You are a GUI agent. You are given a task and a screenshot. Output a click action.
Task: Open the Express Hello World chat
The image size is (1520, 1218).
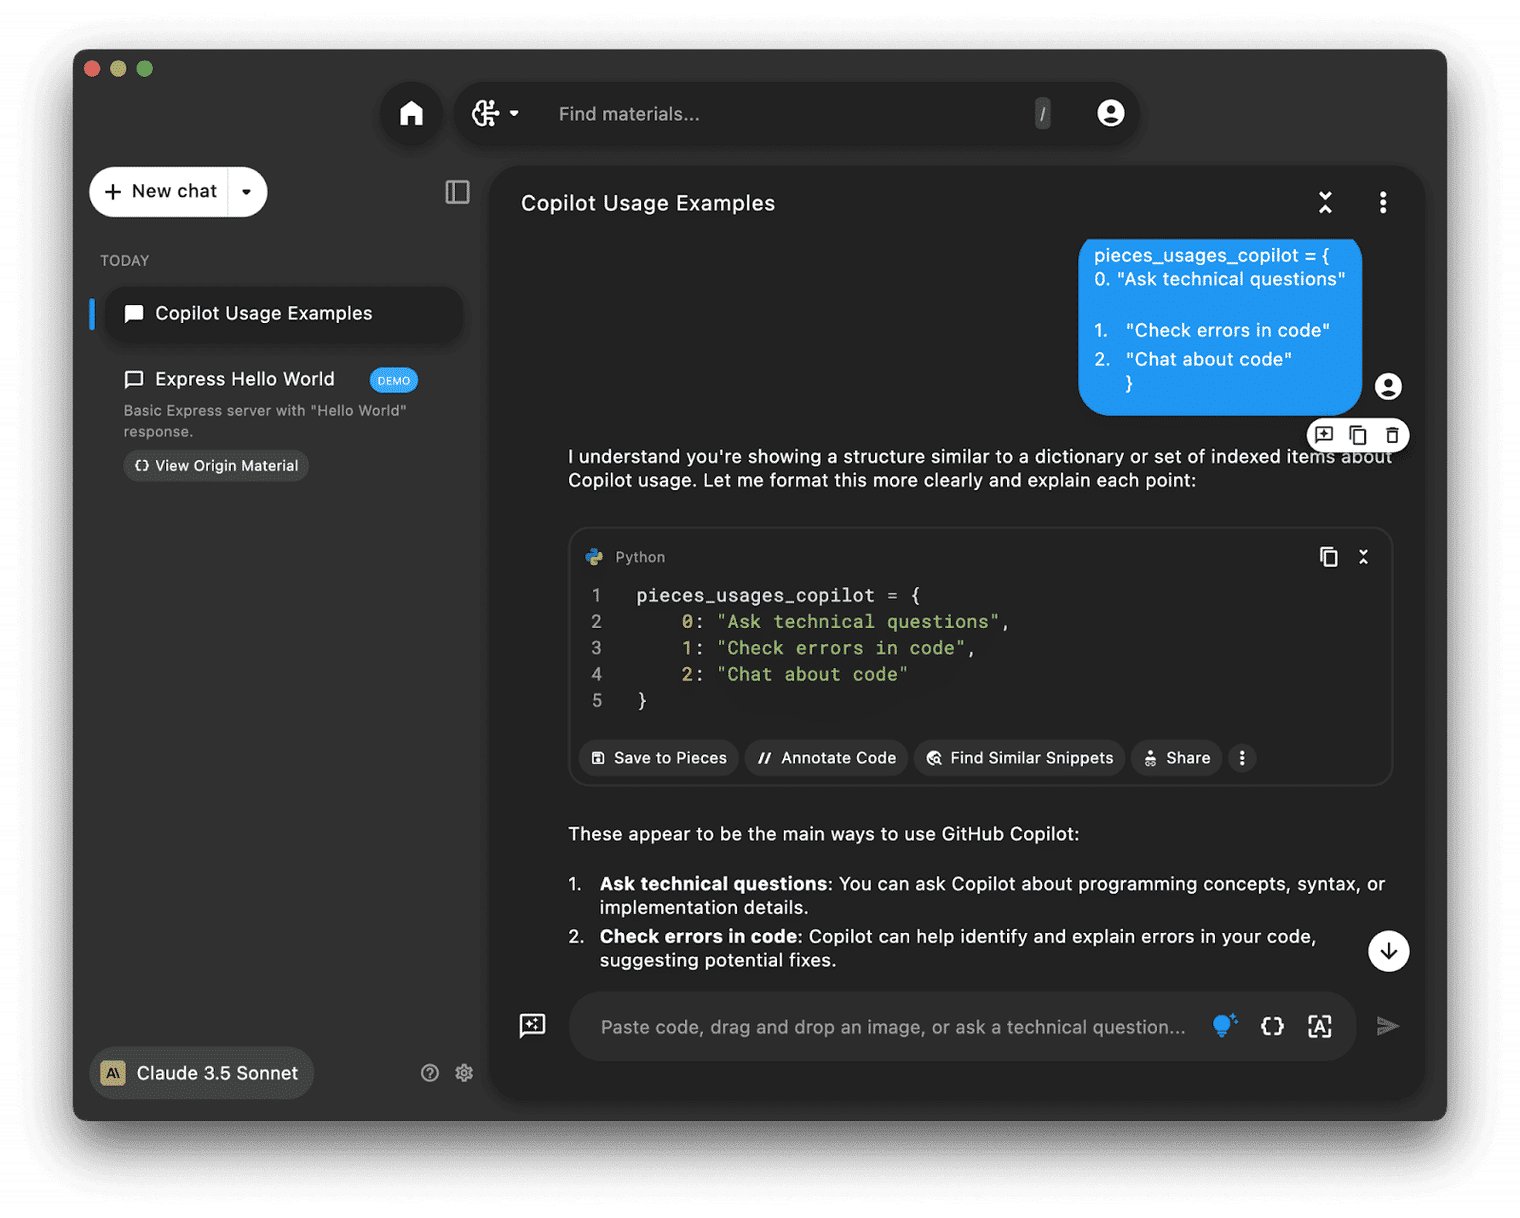coord(245,379)
